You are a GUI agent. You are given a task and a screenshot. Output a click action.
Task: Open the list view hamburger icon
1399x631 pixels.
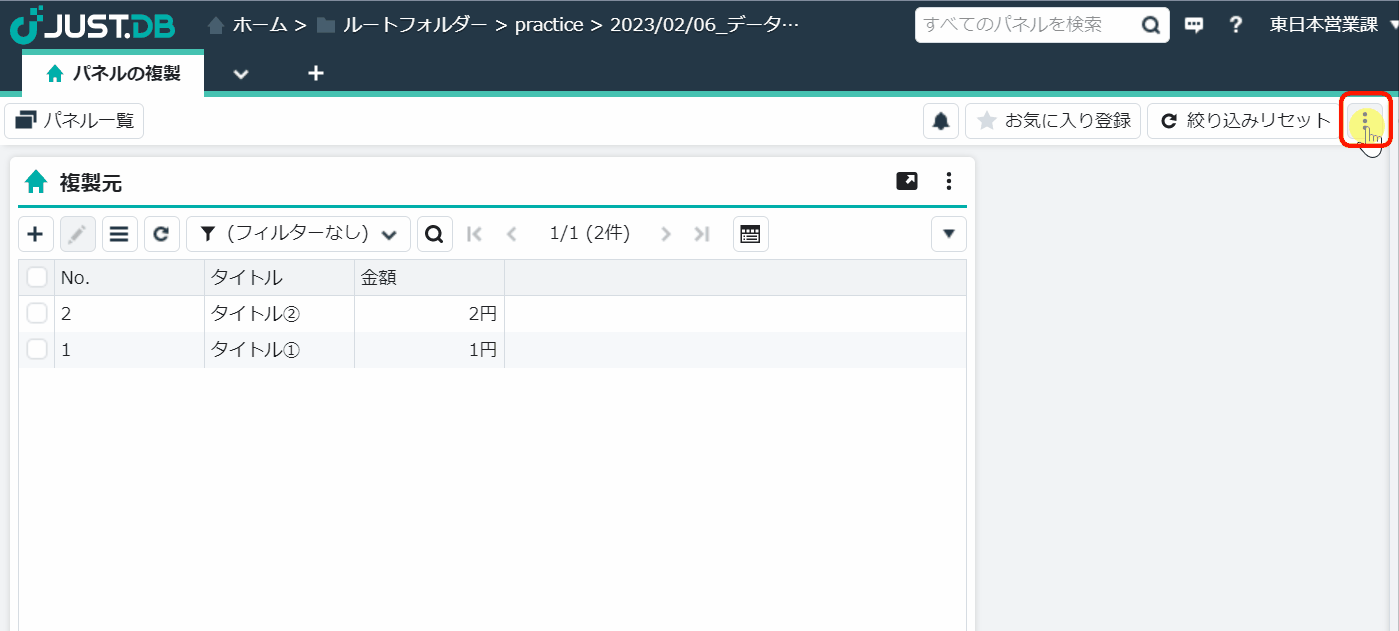[119, 233]
